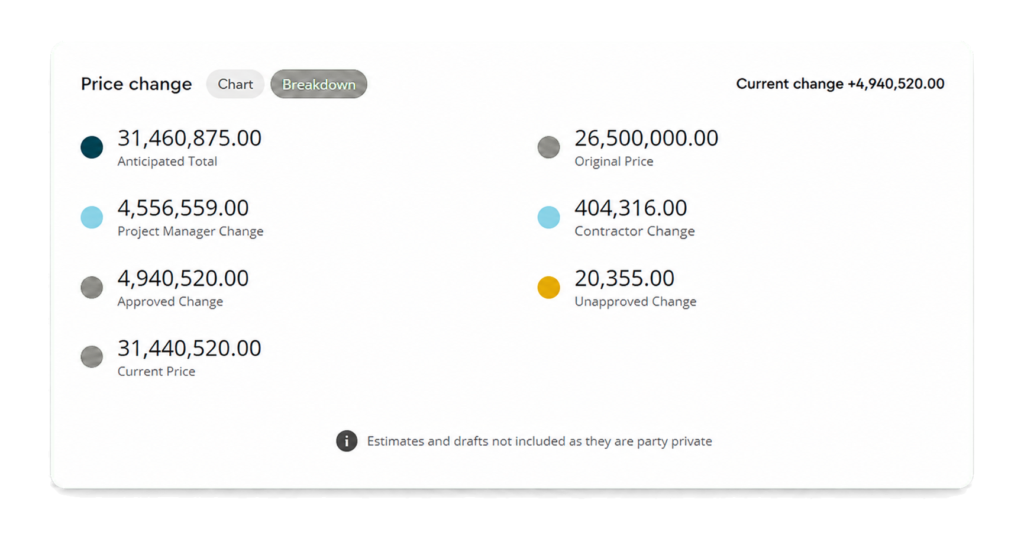The image size is (1024, 538).
Task: Click the grey Current Price dot
Action: pos(92,357)
